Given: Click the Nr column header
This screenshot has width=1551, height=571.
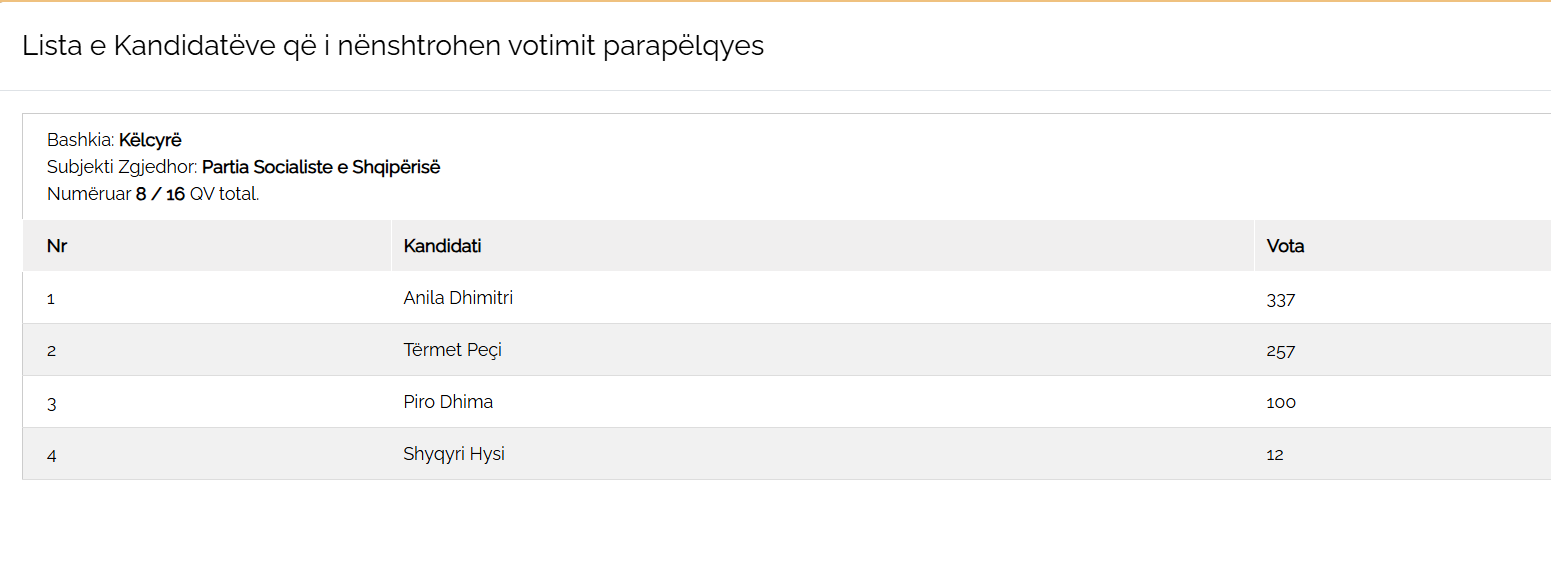Looking at the screenshot, I should 57,246.
